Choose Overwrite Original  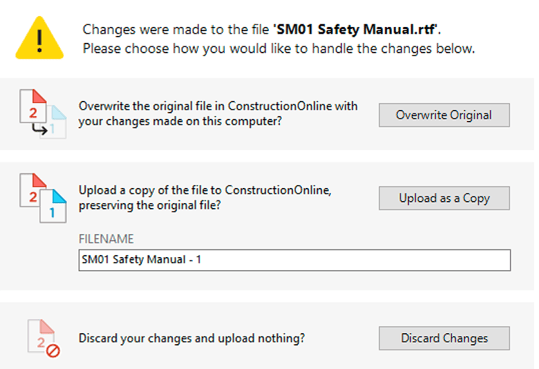pos(444,115)
